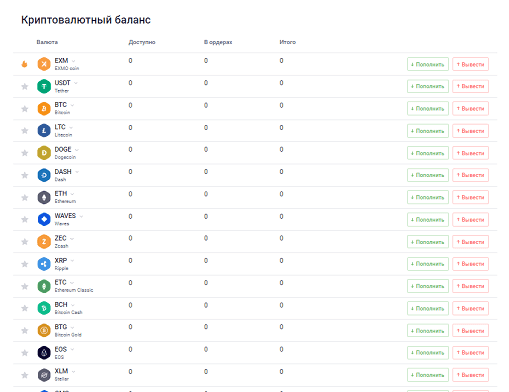This screenshot has height=392, width=509.
Task: Expand the chevron next to WAVES
Action: tap(81, 216)
